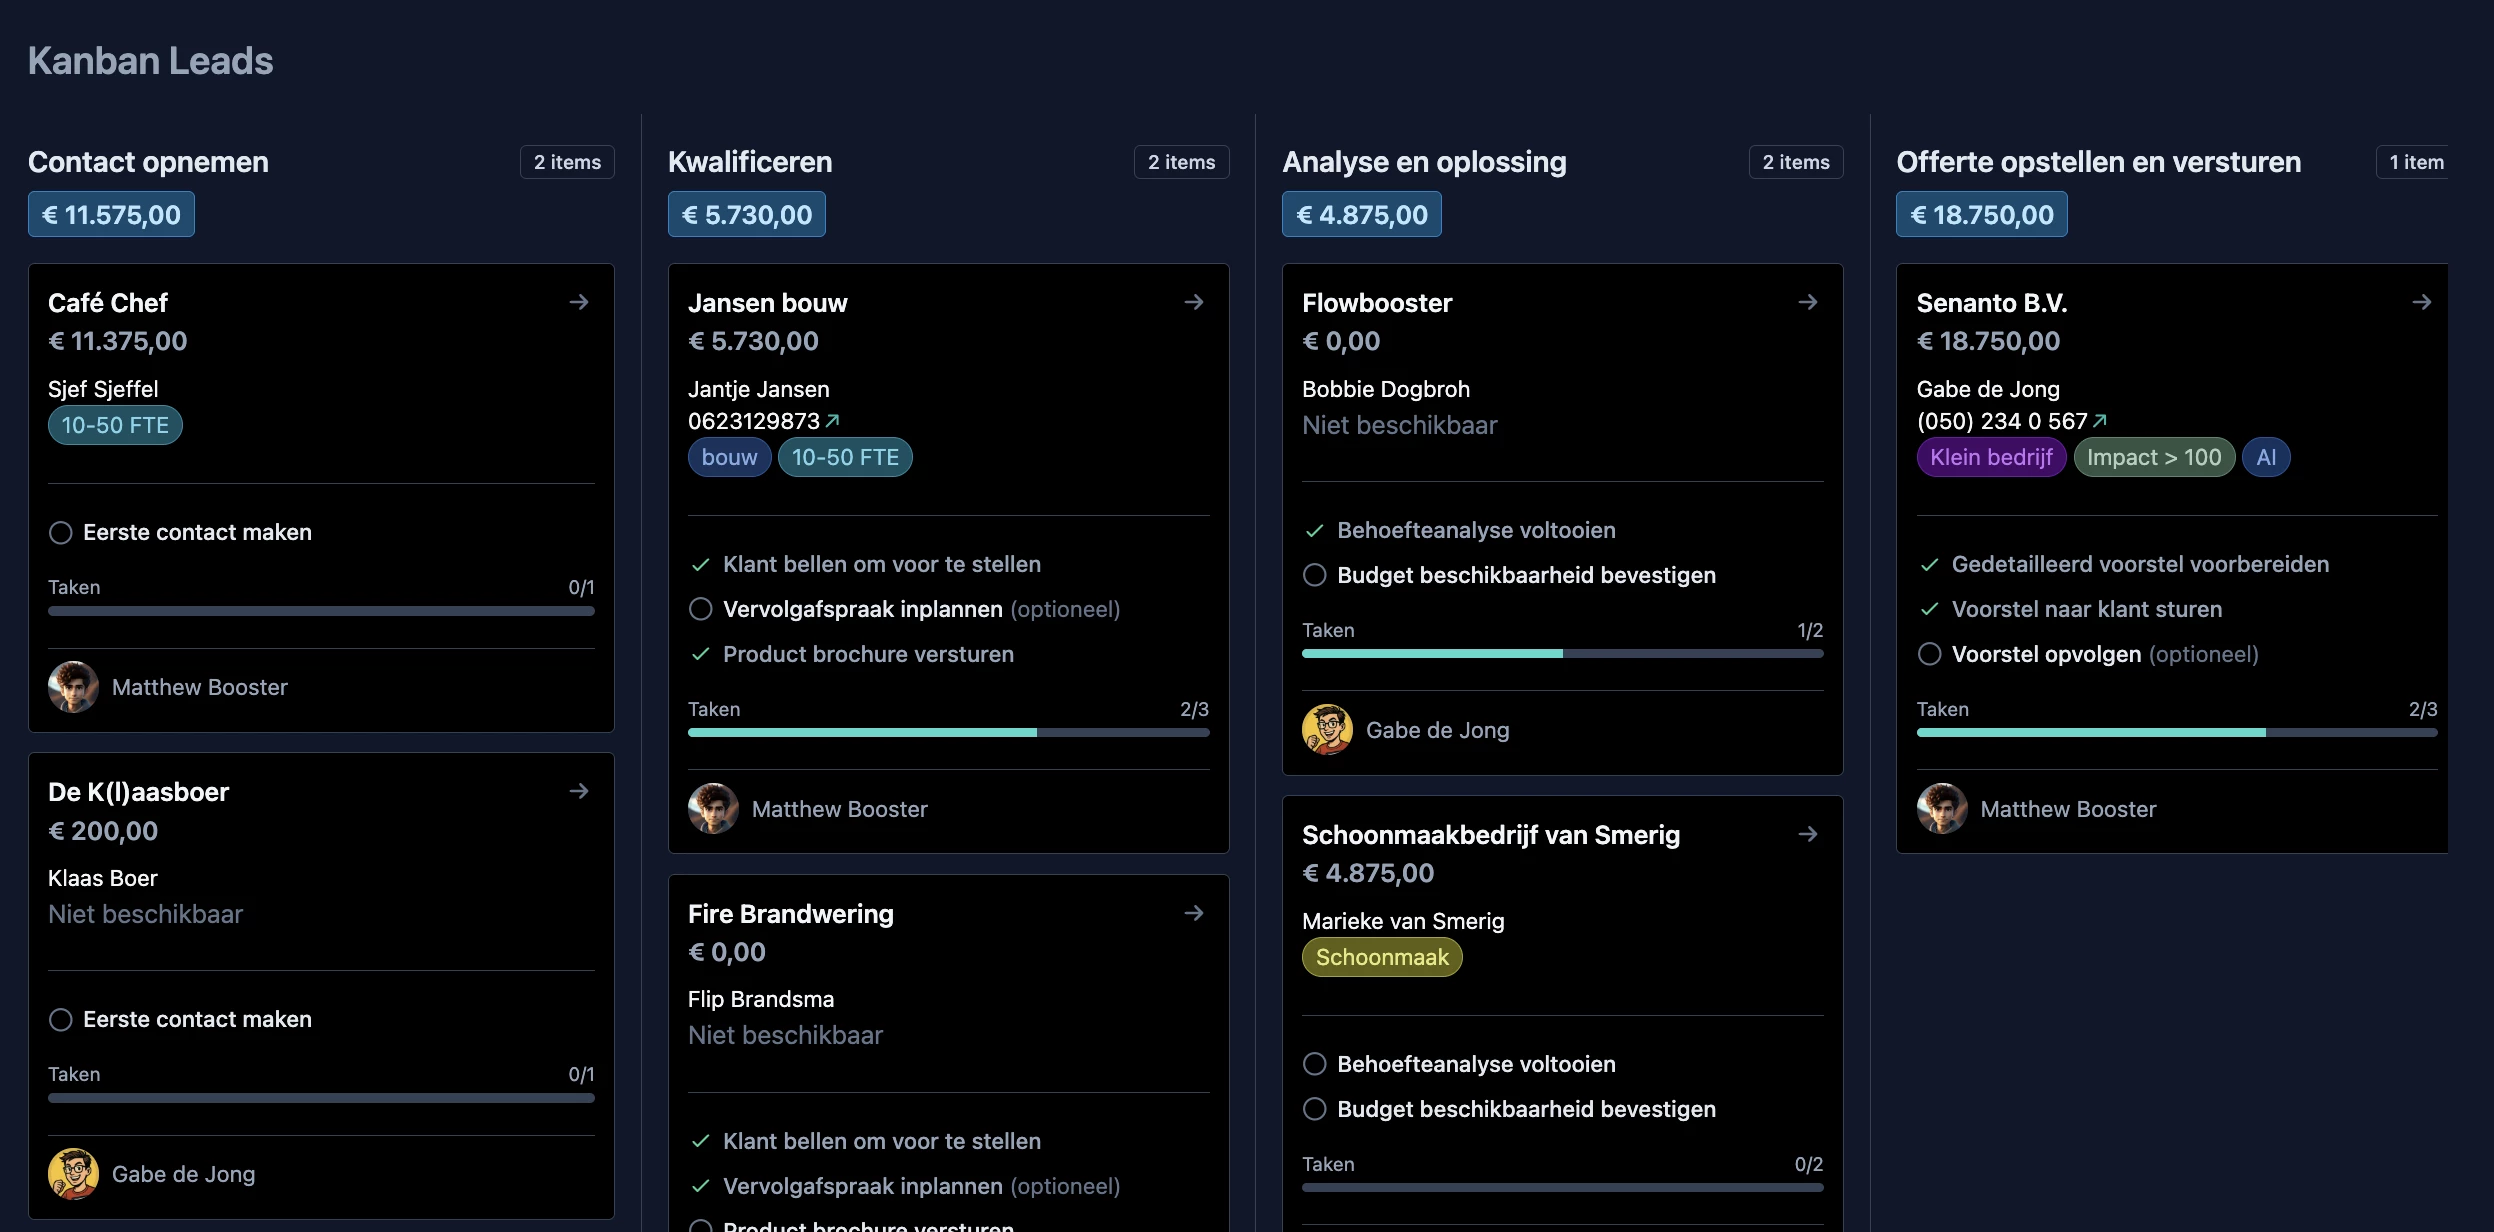Uncheck 'Vervolgafspraak inplannen' on Fire Brandwering card
The width and height of the screenshot is (2494, 1232).
[701, 1186]
